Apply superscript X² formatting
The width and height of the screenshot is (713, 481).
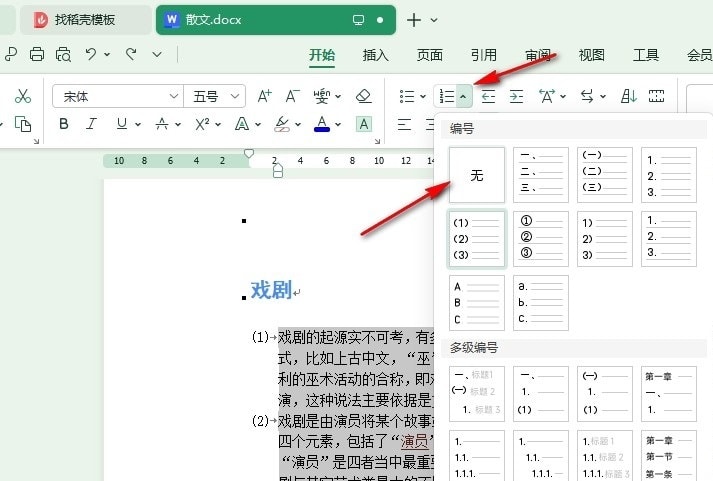202,124
